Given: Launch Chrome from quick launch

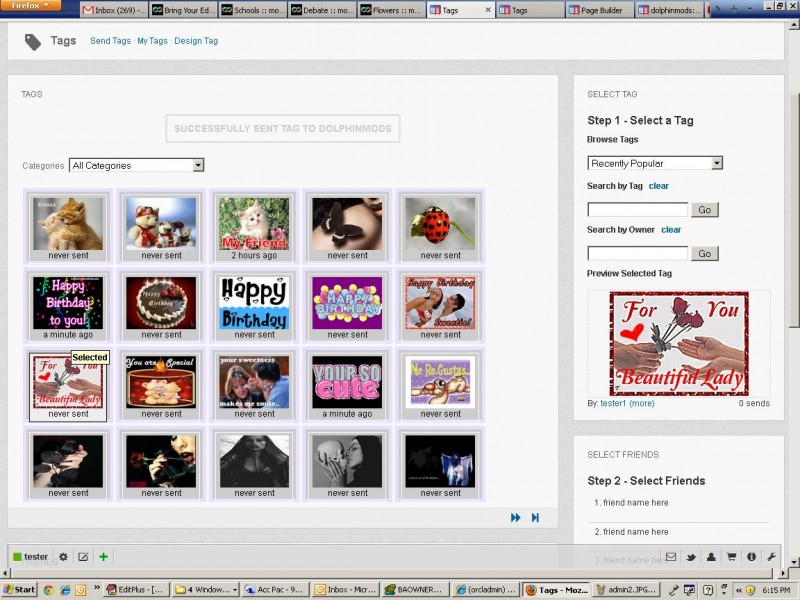Looking at the screenshot, I should 48,590.
